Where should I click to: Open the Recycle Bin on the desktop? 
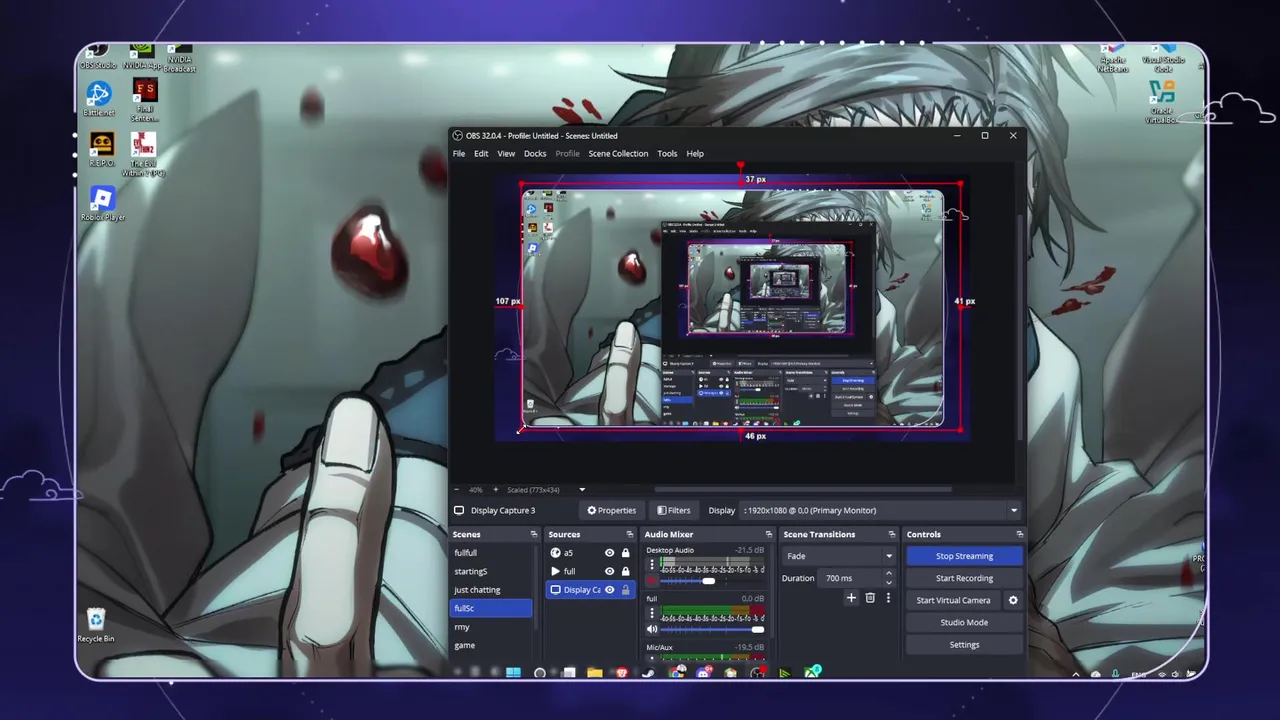(x=96, y=625)
